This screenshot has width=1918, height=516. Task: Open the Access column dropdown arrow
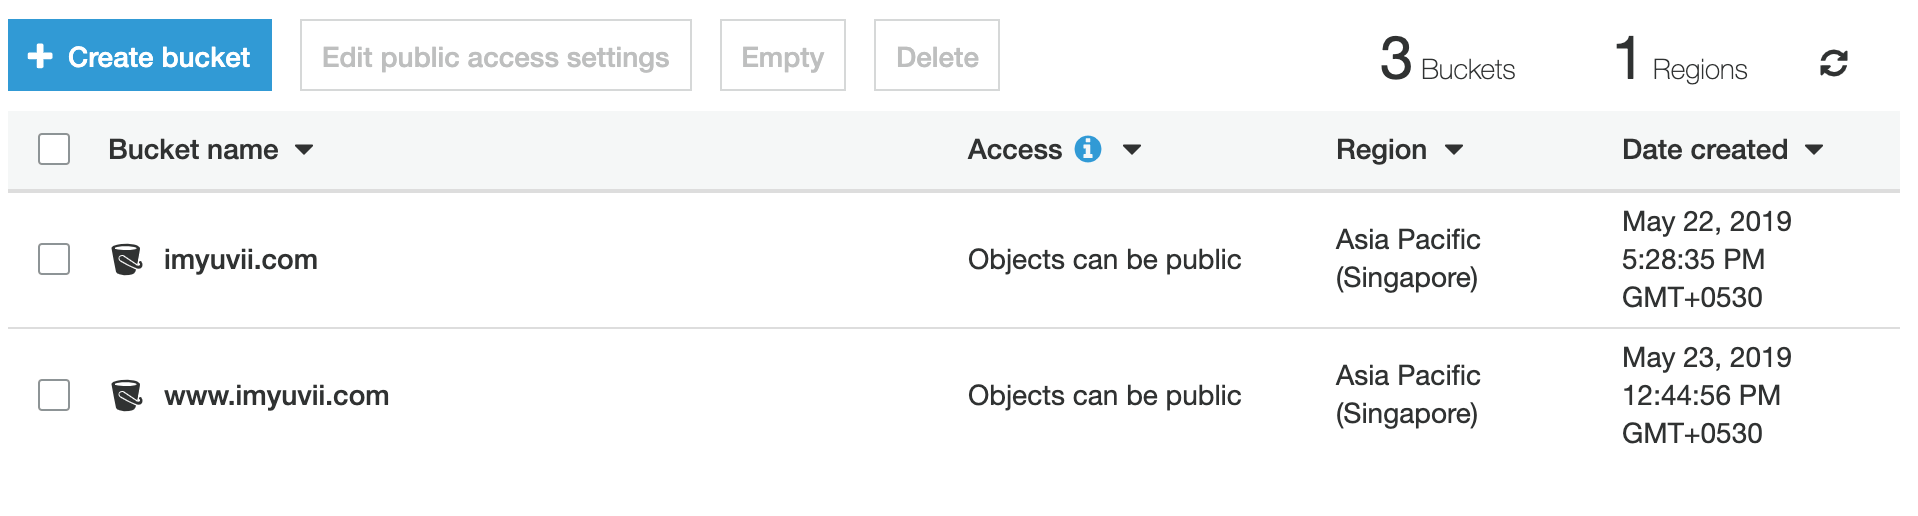[1132, 150]
